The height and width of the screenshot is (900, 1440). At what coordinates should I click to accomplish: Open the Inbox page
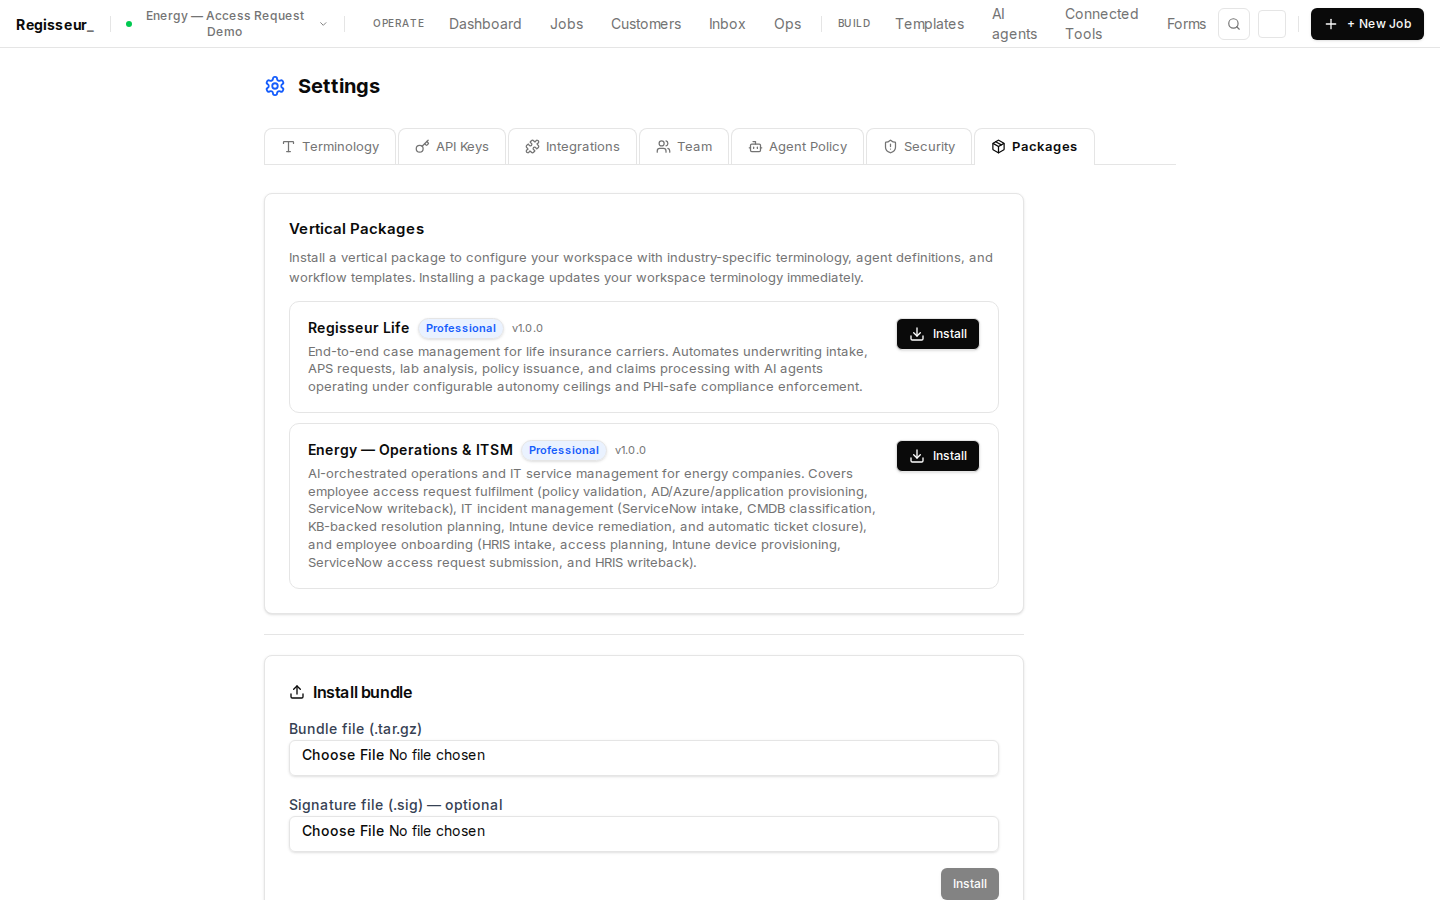tap(727, 24)
